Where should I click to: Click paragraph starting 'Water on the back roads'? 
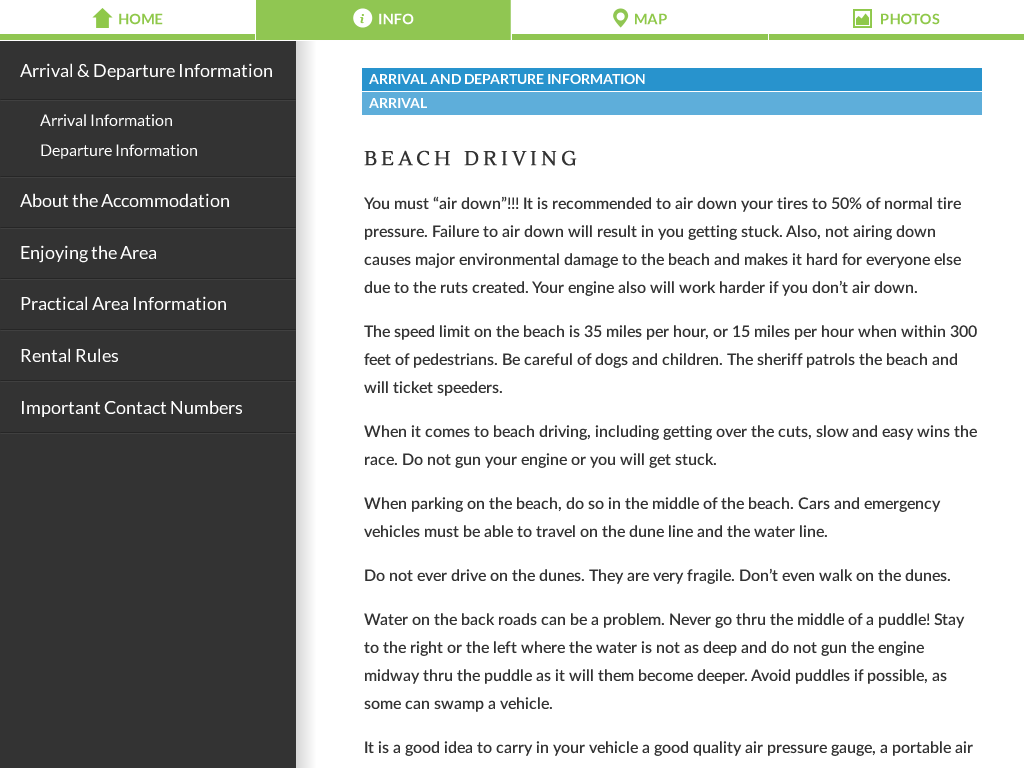tap(664, 662)
